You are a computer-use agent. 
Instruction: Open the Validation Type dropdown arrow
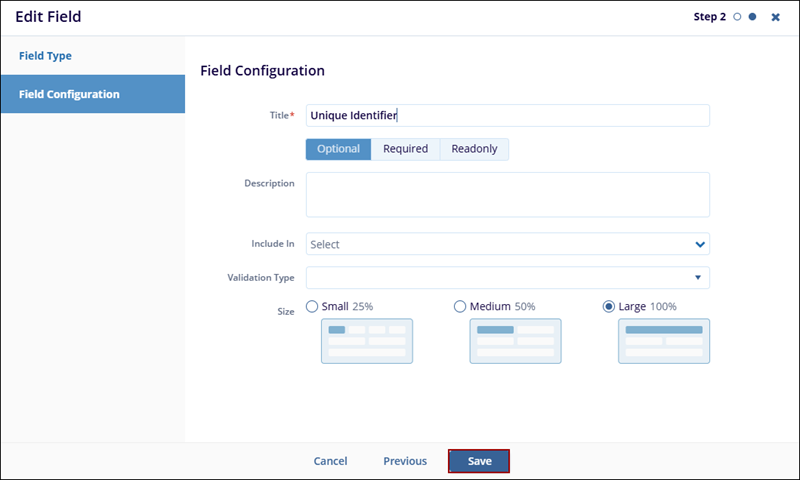coord(697,278)
